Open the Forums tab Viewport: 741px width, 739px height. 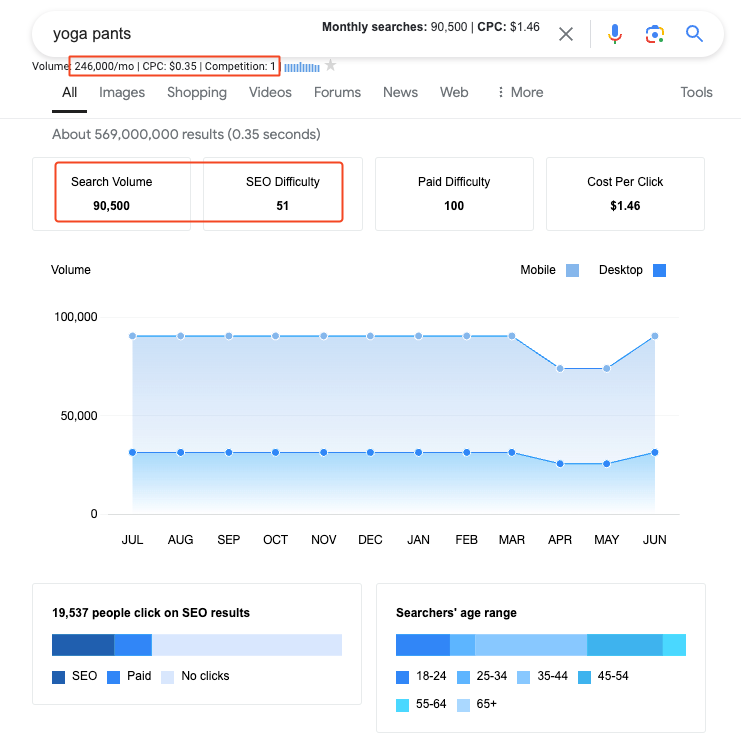coord(337,92)
